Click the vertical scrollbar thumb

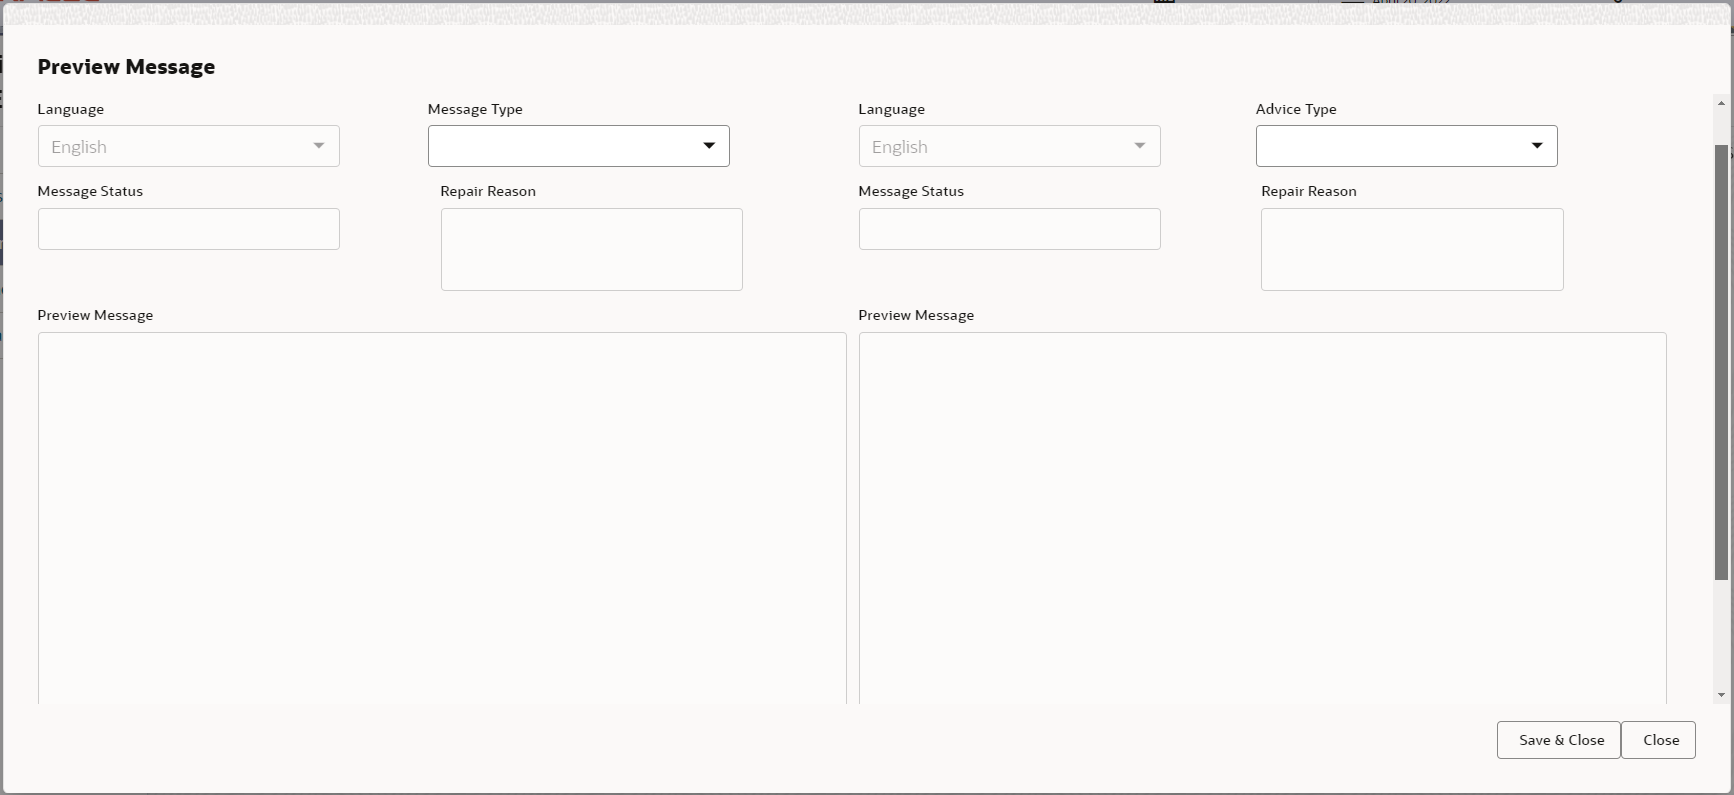click(1721, 362)
